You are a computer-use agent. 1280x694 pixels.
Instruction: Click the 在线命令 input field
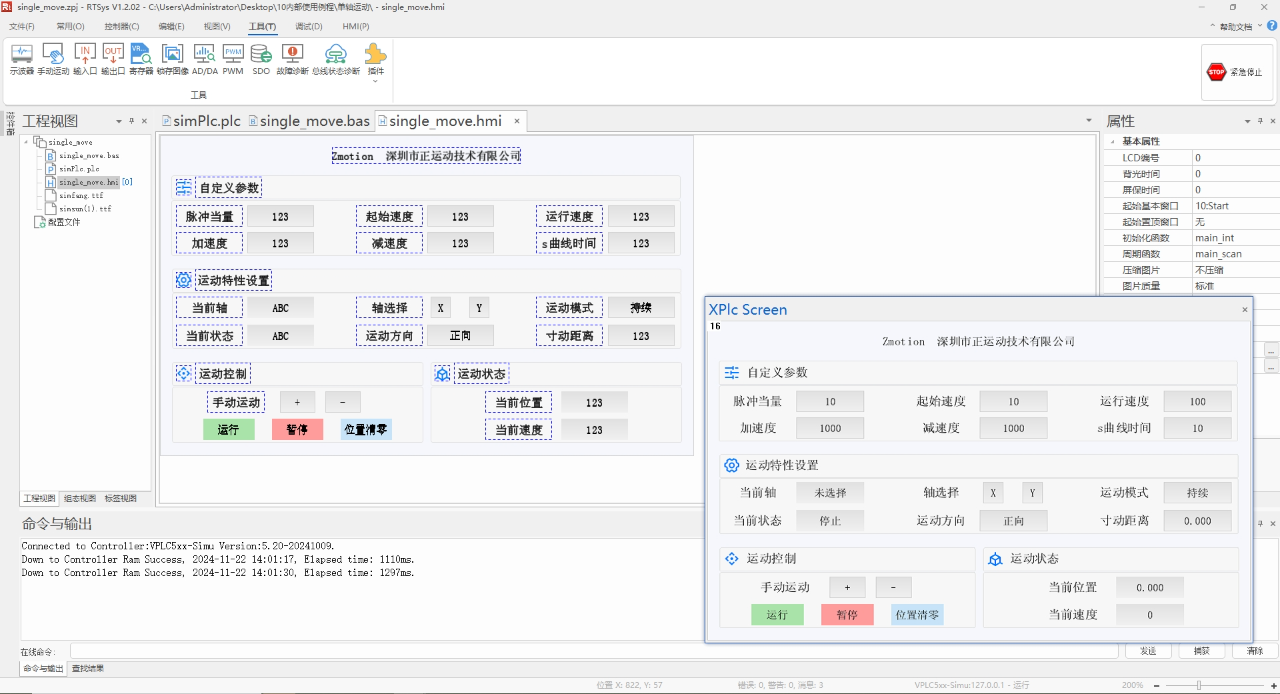593,651
